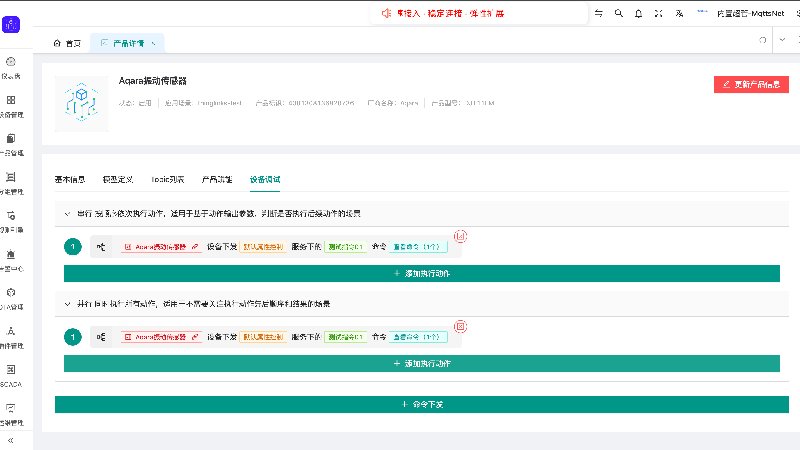800x450 pixels.
Task: Open the monitor screen icon below SCADA
Action: (x=11, y=408)
